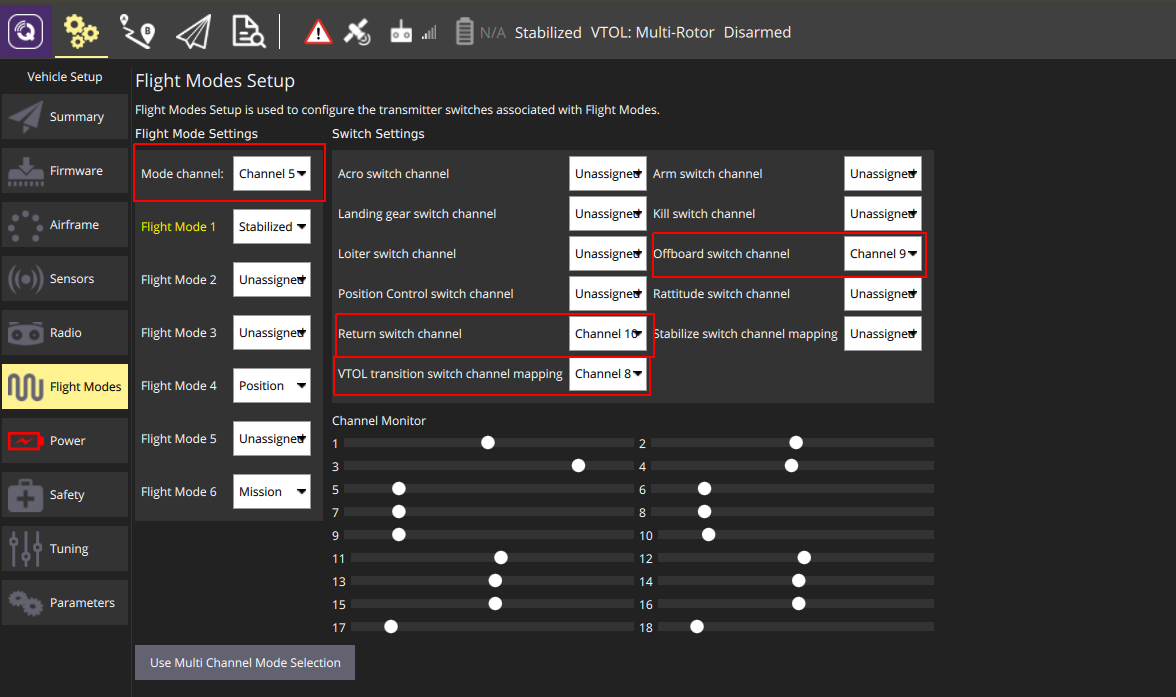1176x697 pixels.
Task: Expand Return switch channel dropdown
Action: [x=608, y=334]
